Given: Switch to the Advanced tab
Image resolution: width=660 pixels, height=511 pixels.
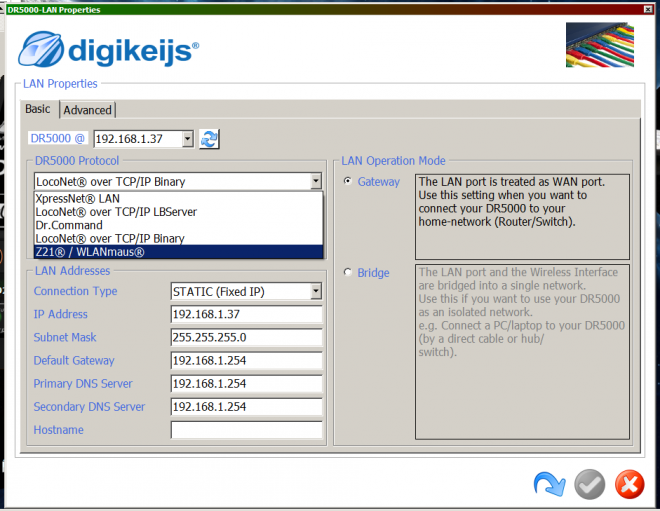Looking at the screenshot, I should click(88, 110).
